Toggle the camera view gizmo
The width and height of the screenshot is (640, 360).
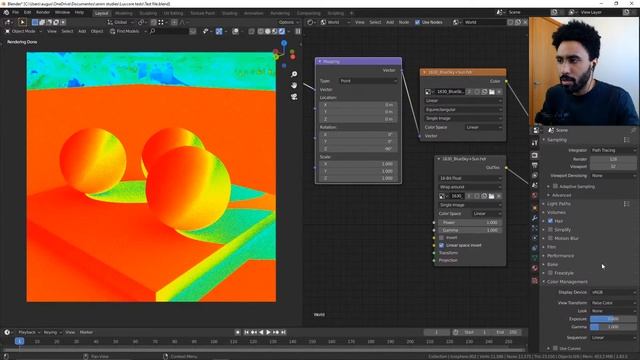294,97
